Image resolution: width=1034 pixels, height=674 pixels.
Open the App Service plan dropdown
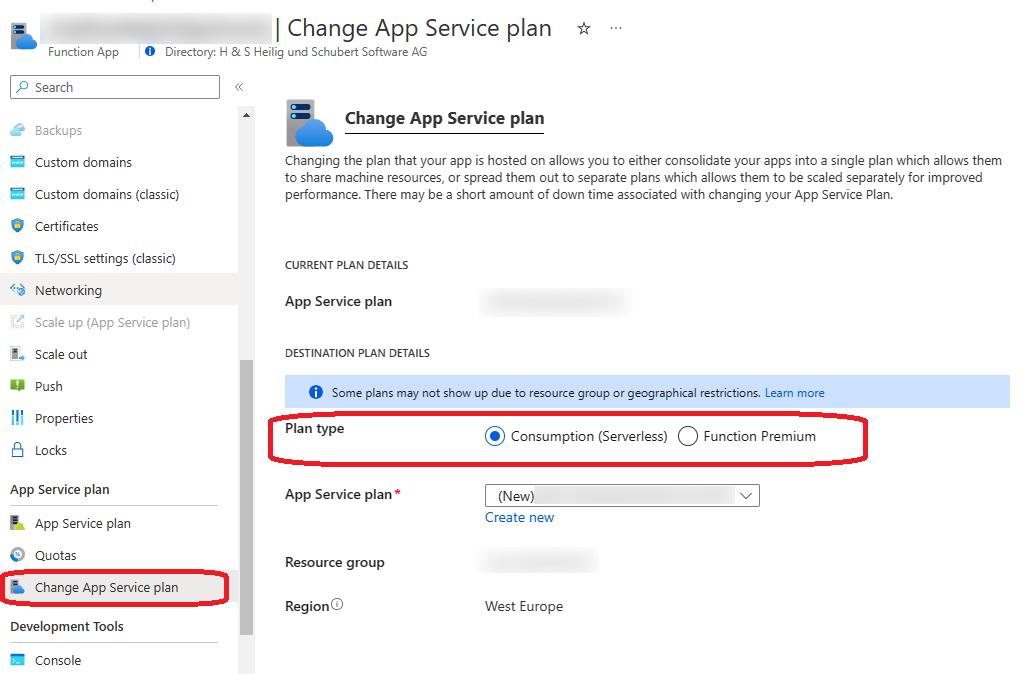point(622,495)
